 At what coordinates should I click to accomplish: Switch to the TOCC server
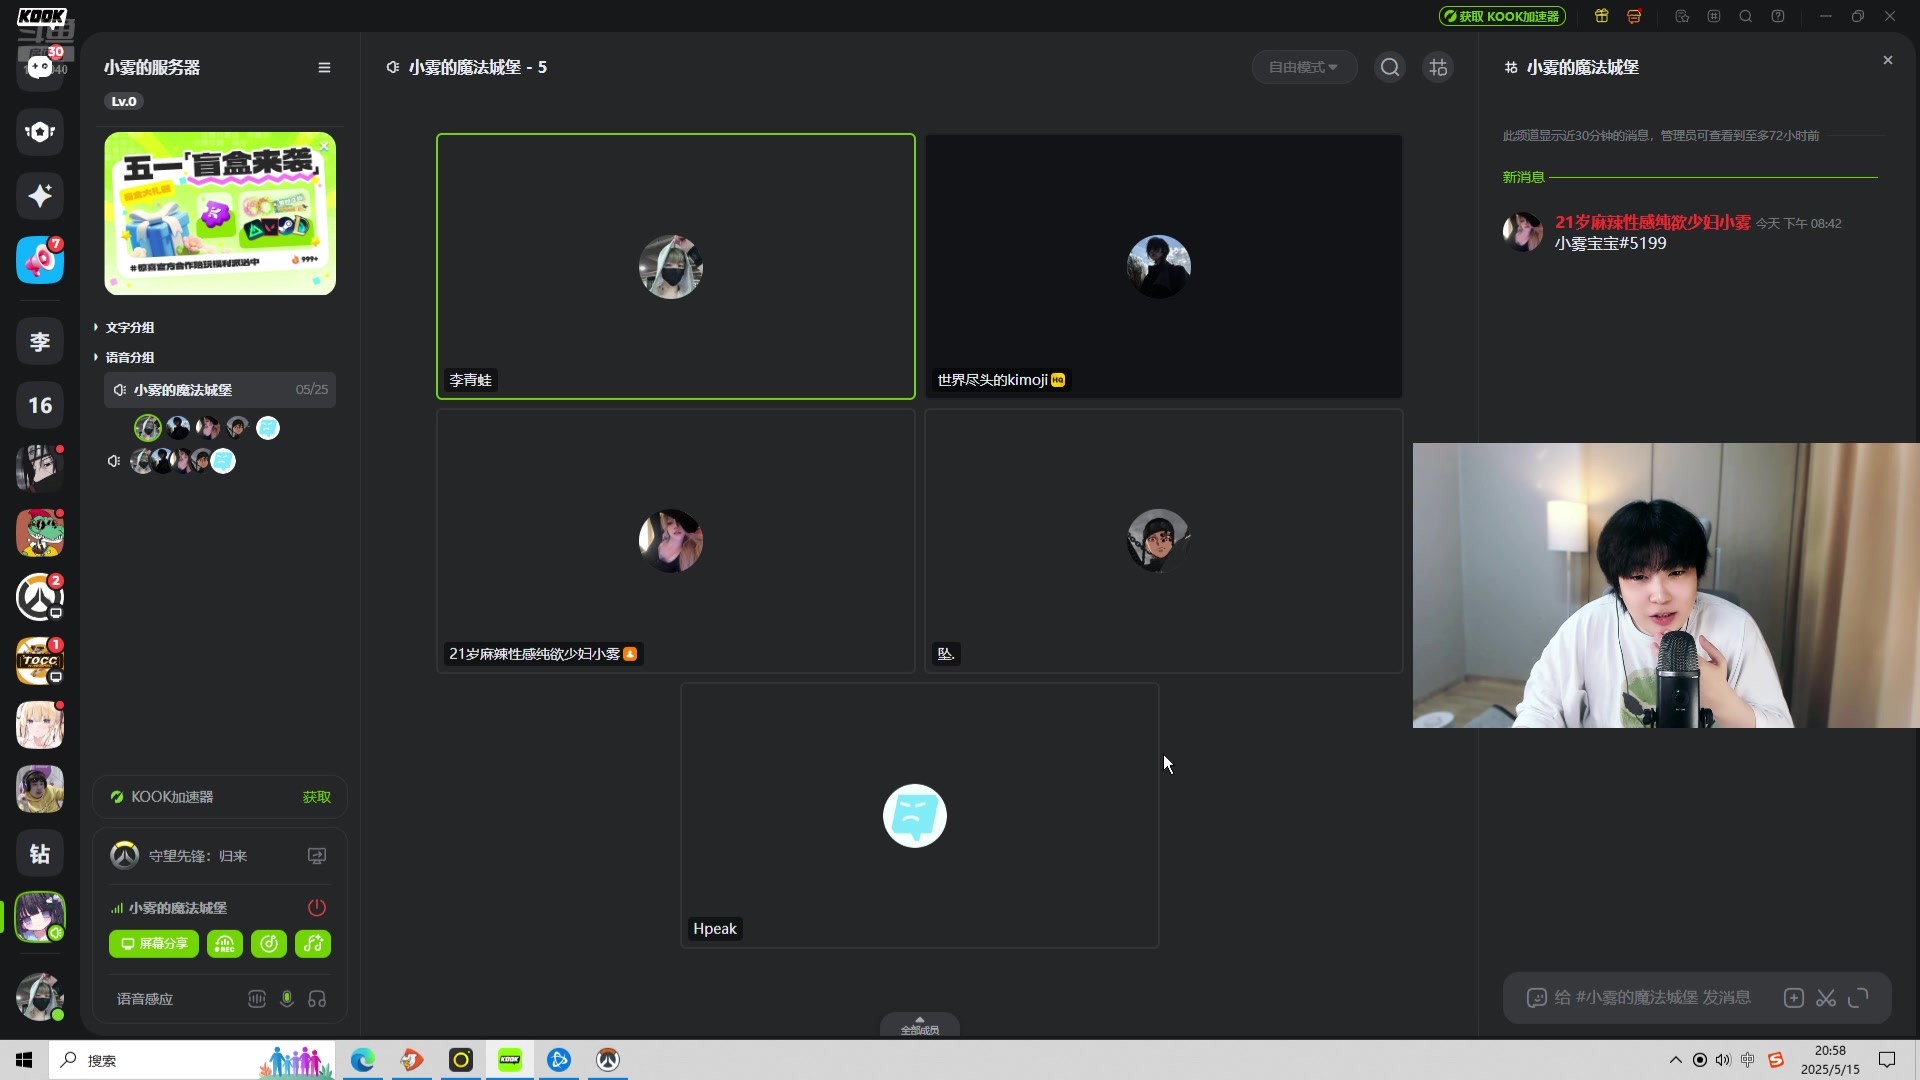[40, 661]
